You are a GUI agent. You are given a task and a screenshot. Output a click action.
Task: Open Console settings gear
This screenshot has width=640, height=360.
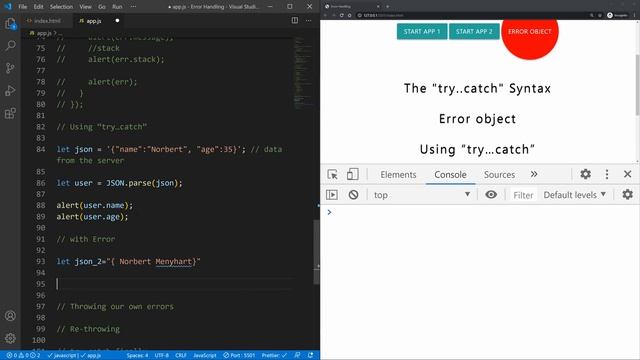click(627, 194)
